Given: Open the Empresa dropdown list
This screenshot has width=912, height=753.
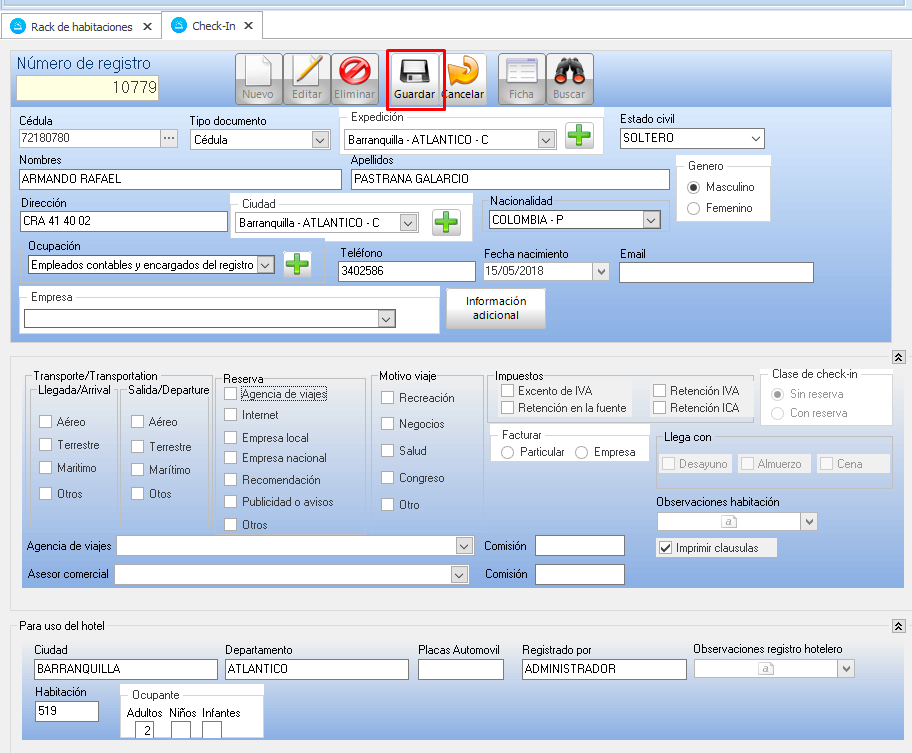Looking at the screenshot, I should point(386,318).
